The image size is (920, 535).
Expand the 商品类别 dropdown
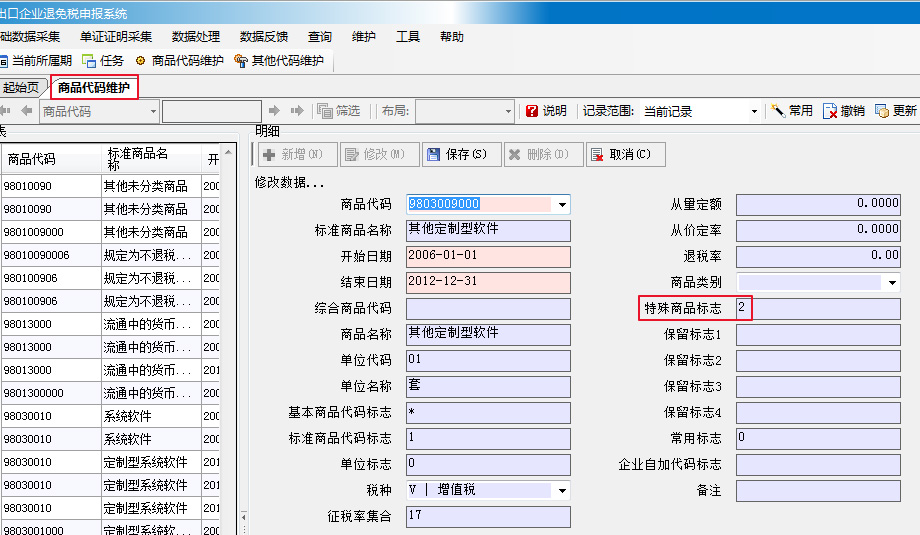(892, 283)
